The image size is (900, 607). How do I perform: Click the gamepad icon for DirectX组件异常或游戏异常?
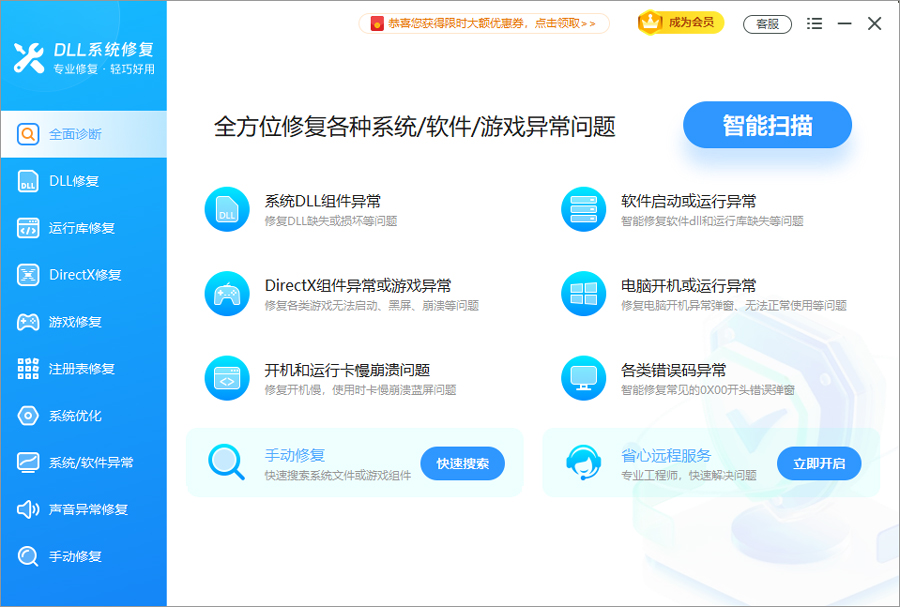click(227, 292)
